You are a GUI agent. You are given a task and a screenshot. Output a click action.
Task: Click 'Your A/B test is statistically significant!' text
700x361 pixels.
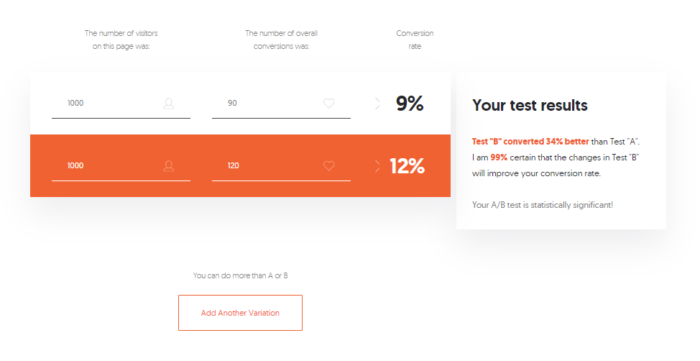click(x=542, y=205)
